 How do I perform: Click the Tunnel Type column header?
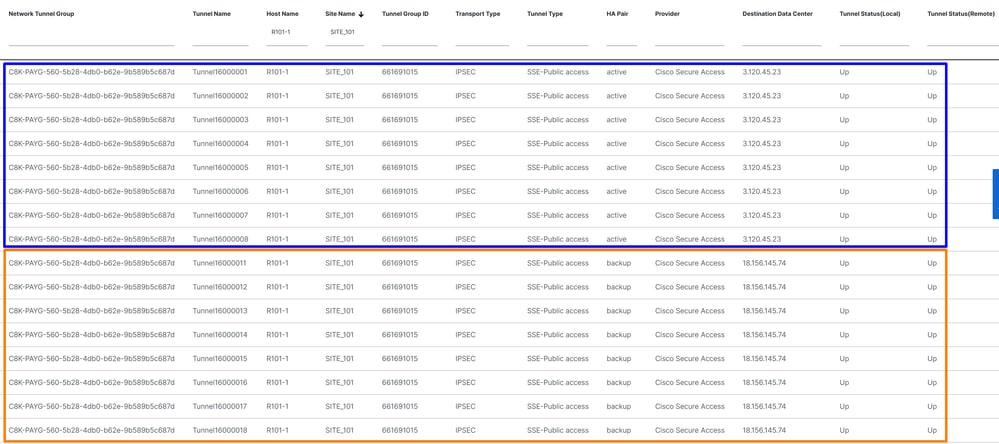coord(545,14)
